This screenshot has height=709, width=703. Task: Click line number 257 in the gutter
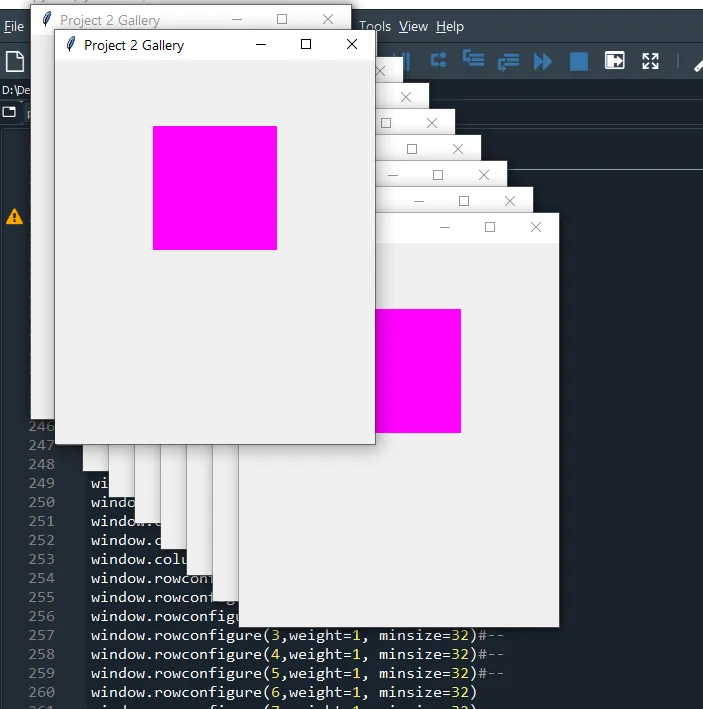coord(42,635)
